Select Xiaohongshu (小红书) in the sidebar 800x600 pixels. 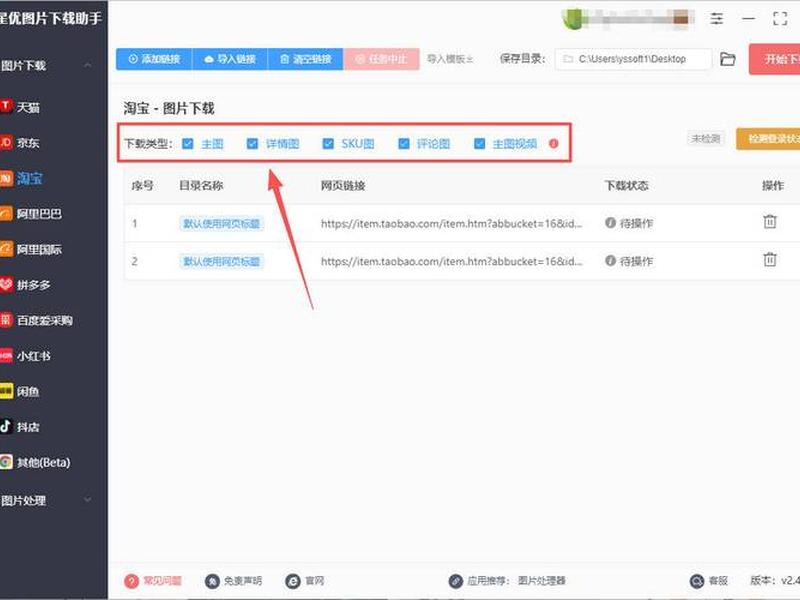point(26,356)
